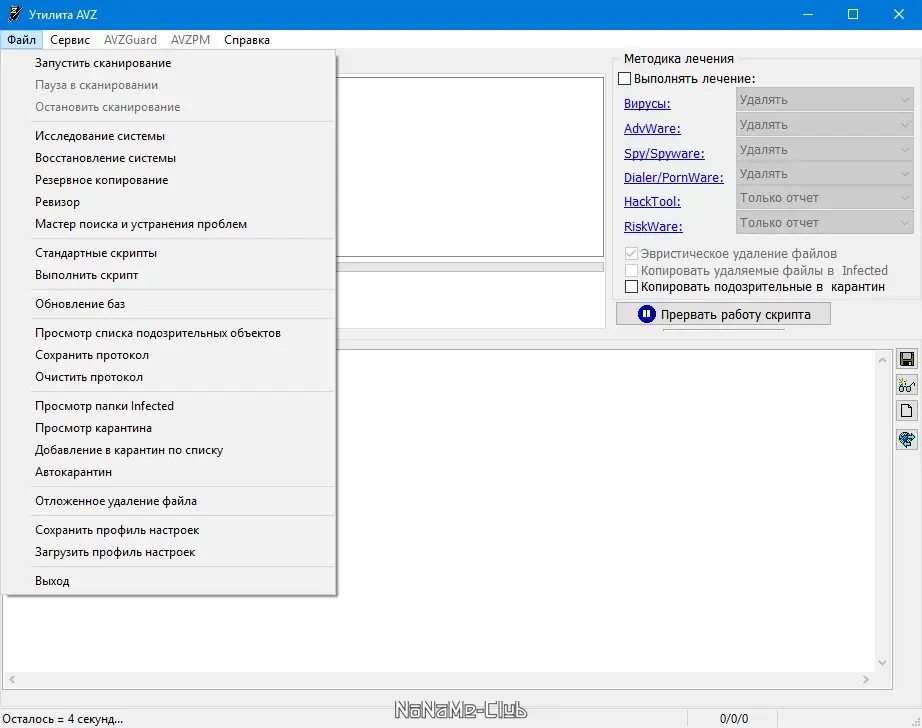Screen dimensions: 922x728
Task: Click the blank page clear protocol icon
Action: point(907,410)
